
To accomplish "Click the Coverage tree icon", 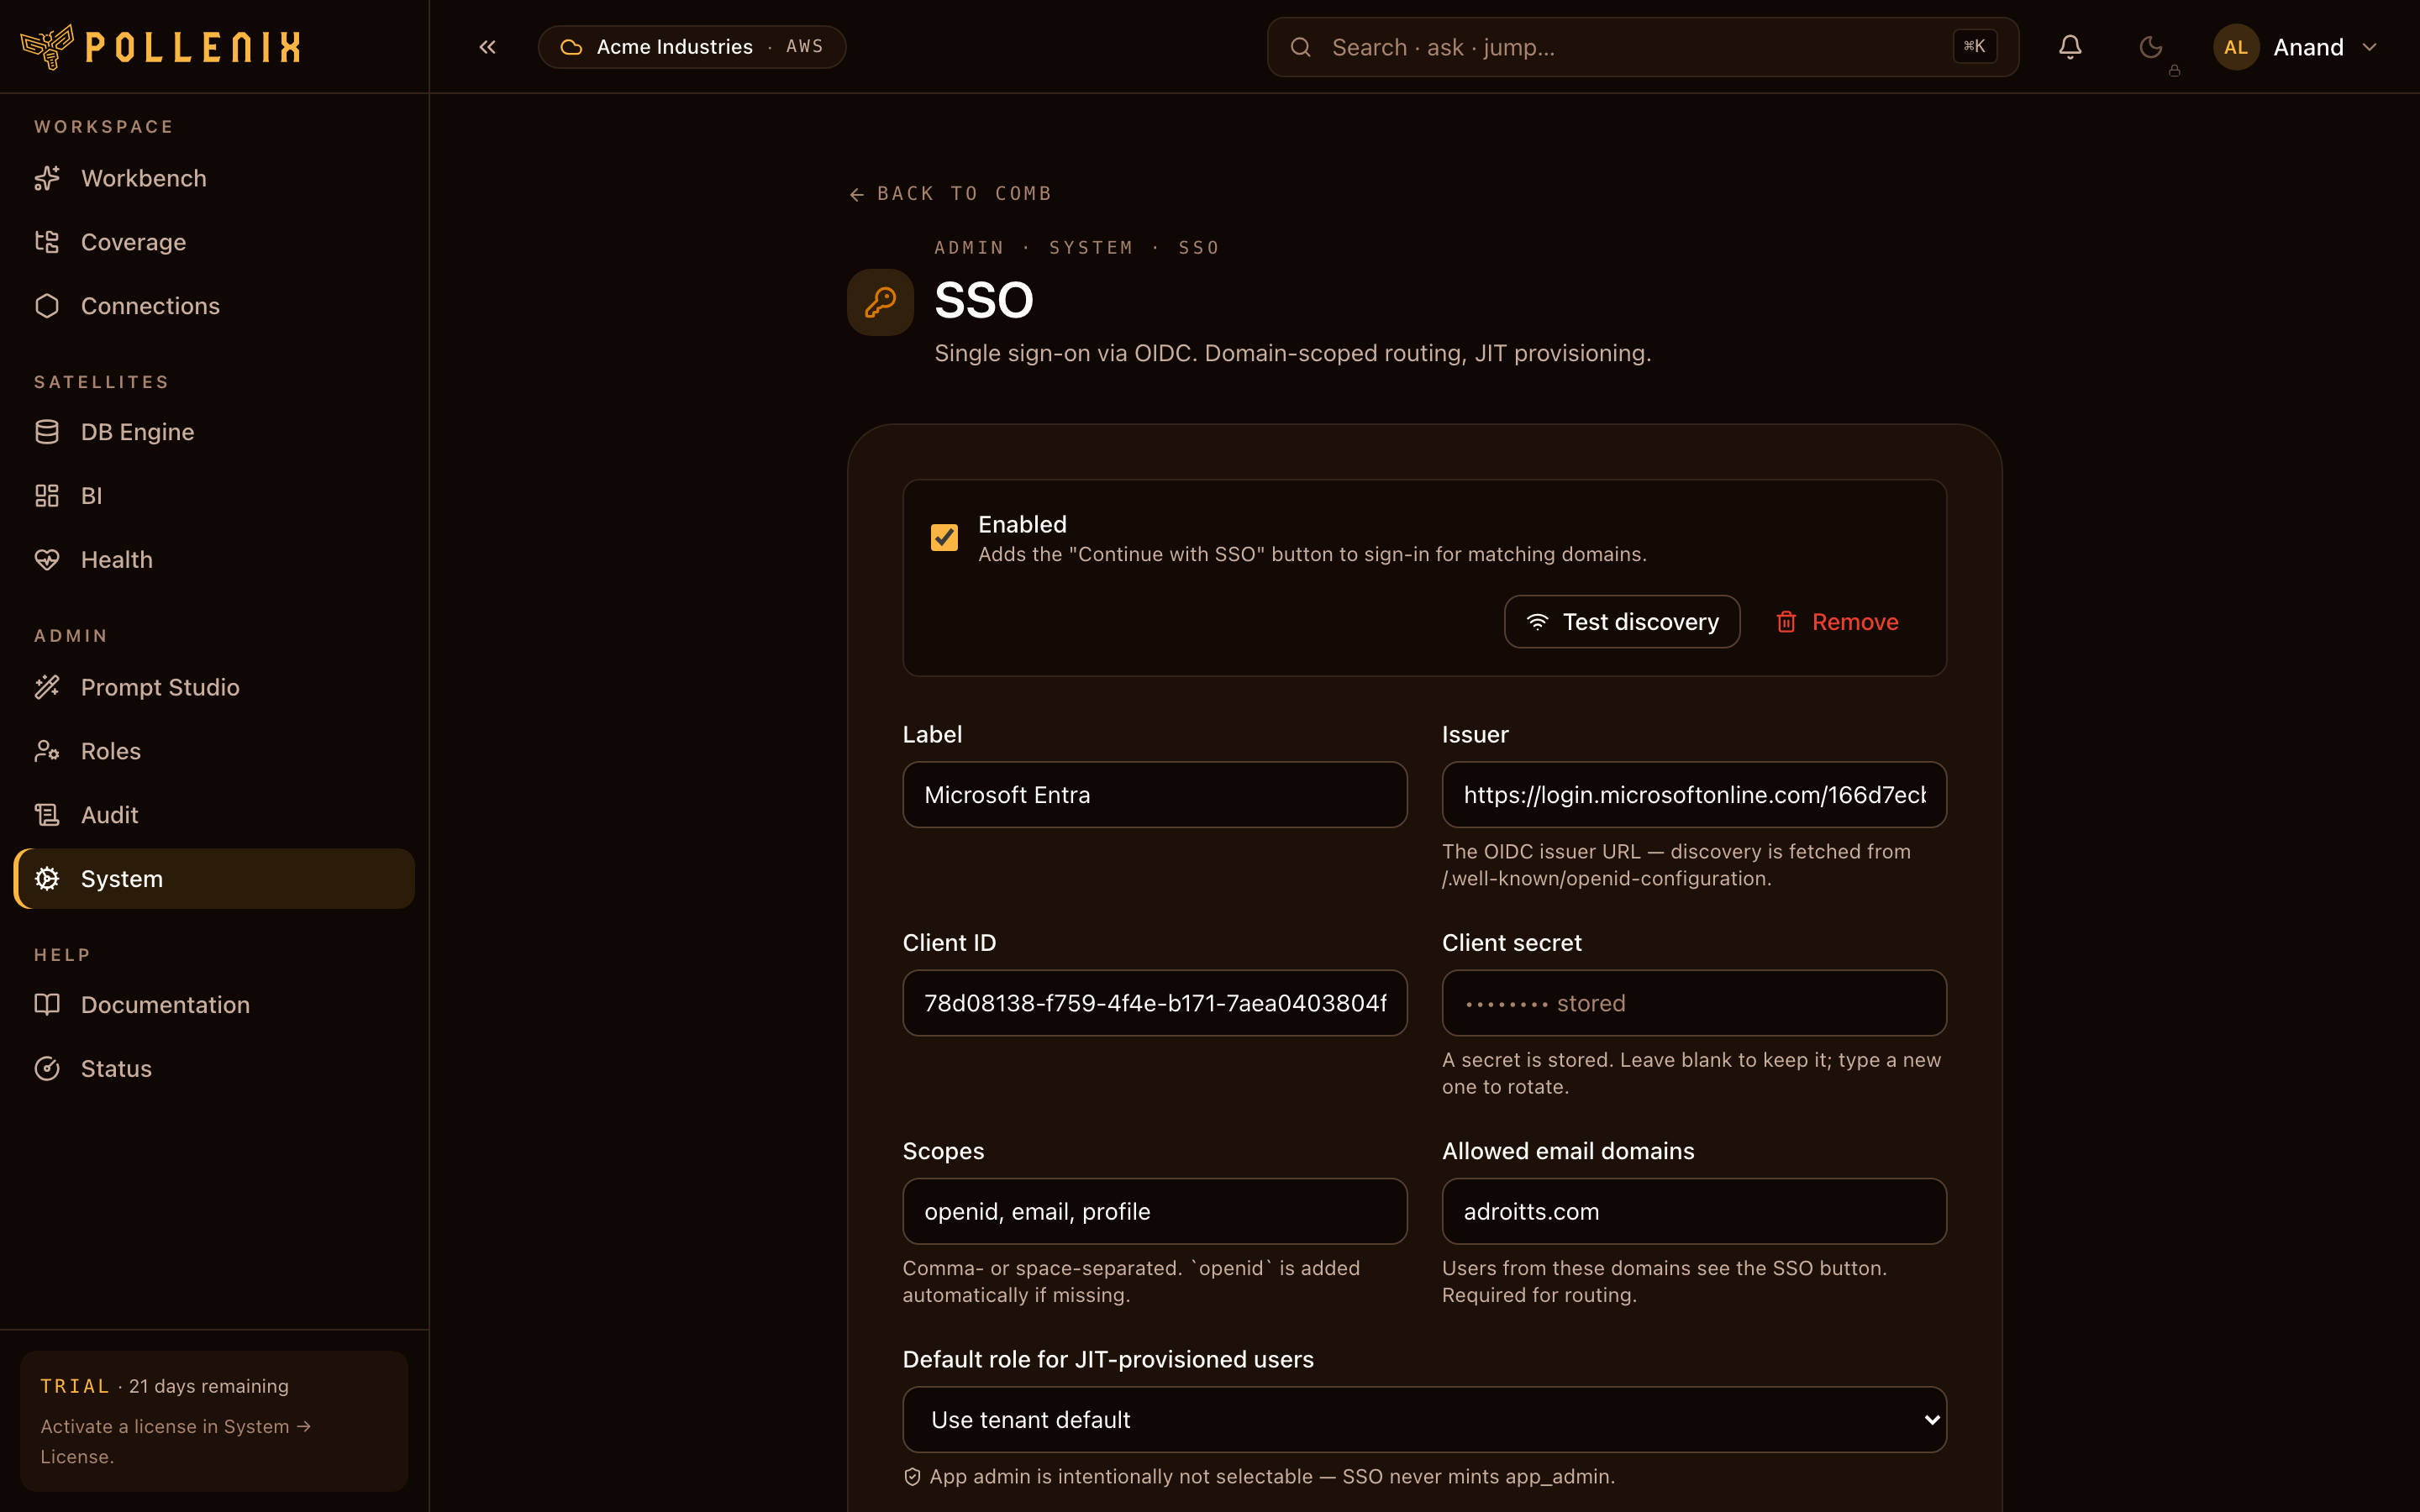I will pyautogui.click(x=47, y=242).
